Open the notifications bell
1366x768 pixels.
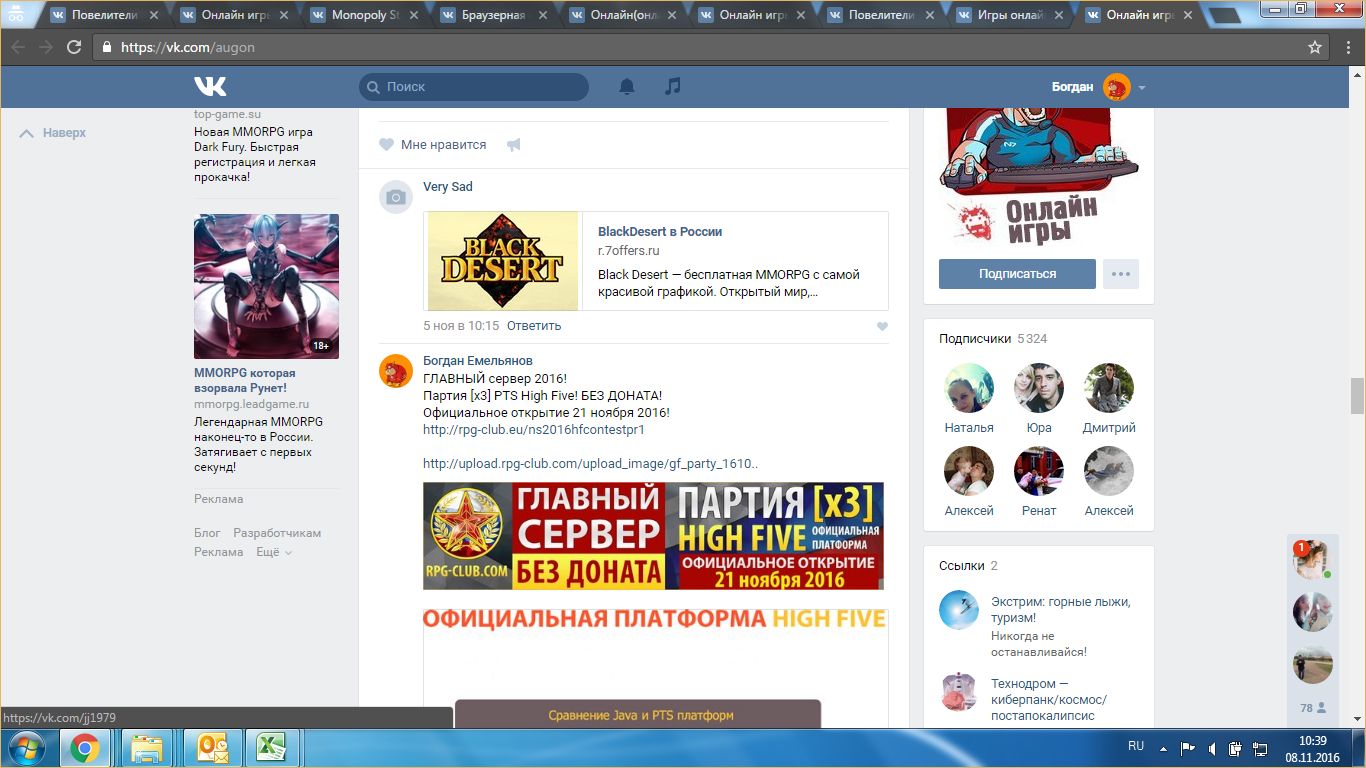tap(627, 87)
